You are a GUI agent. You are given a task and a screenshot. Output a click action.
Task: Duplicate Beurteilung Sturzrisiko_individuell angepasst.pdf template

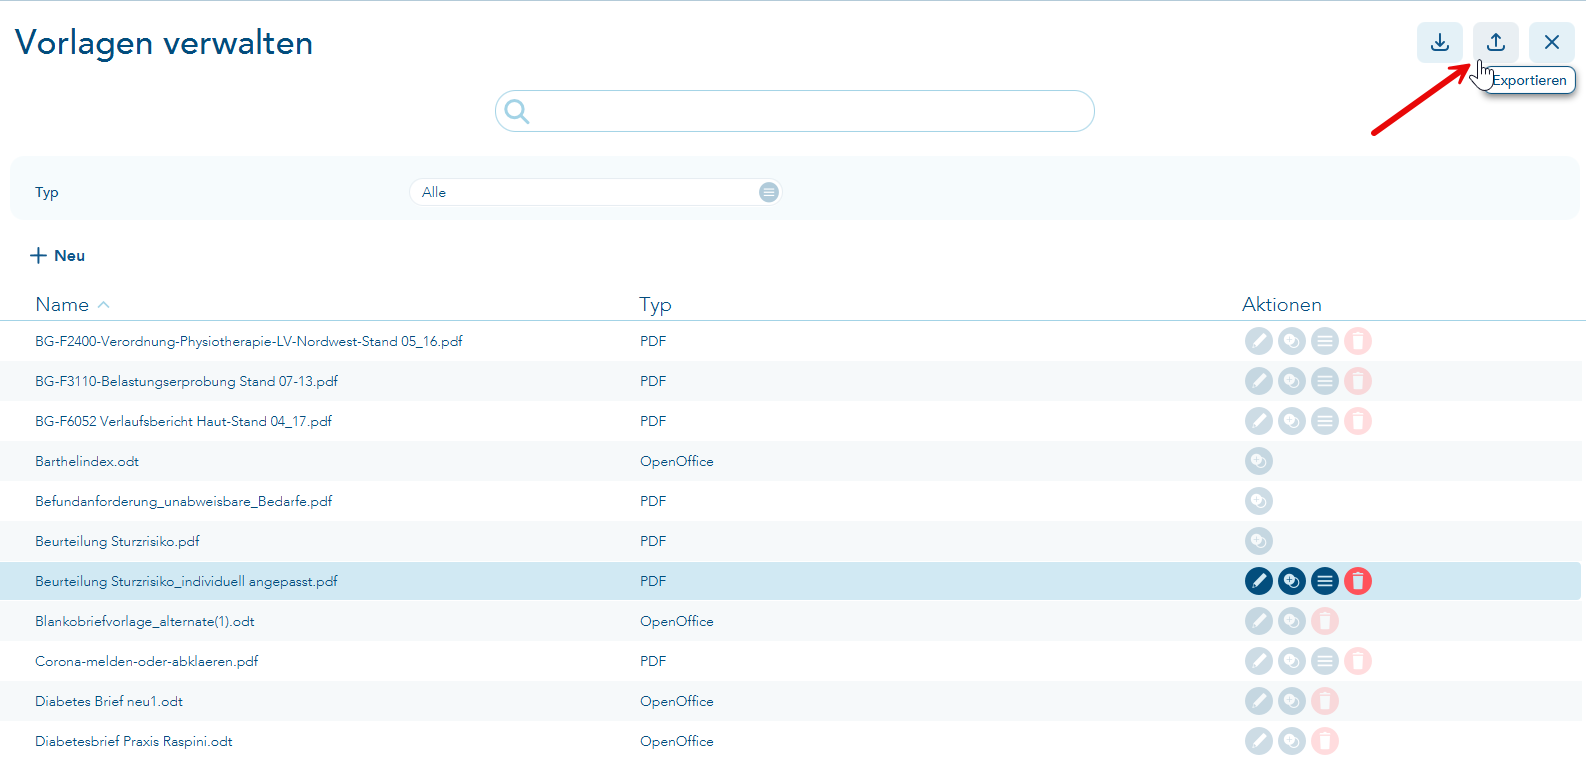[x=1292, y=581]
